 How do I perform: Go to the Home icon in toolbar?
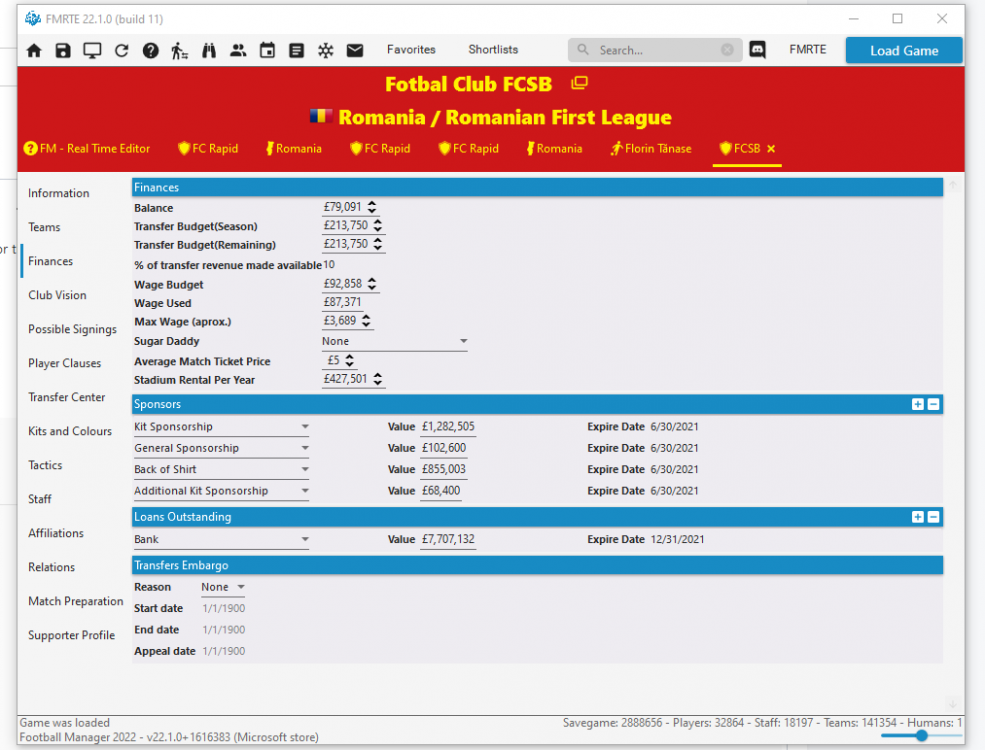pyautogui.click(x=34, y=50)
